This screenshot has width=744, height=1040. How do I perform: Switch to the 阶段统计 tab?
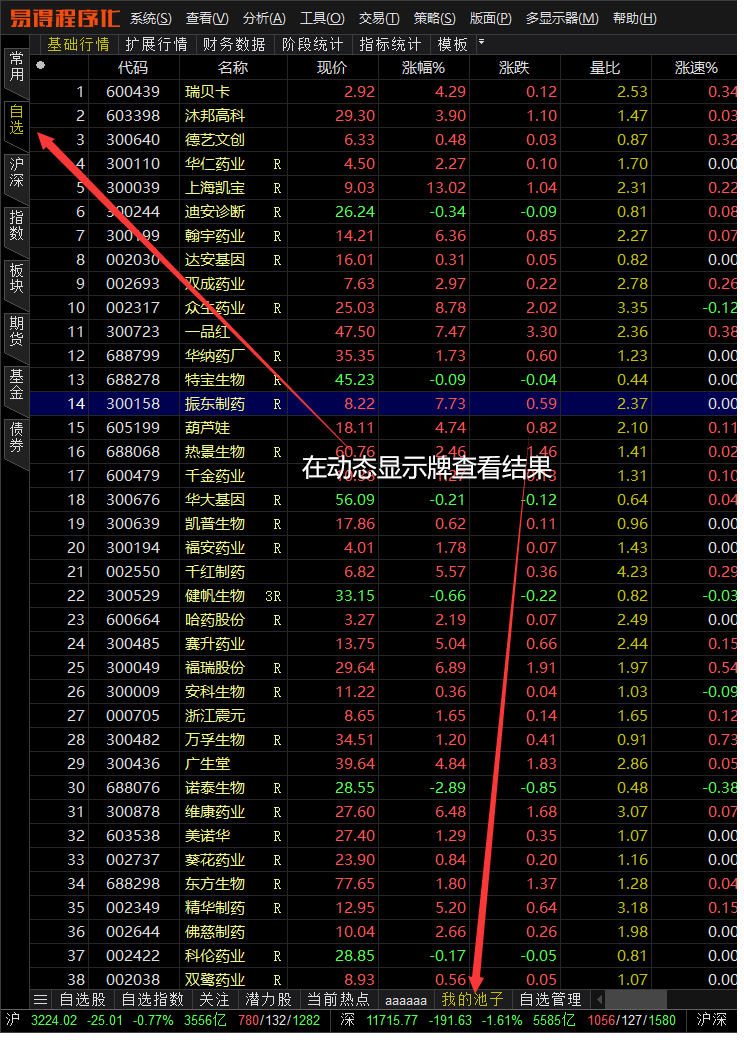(x=312, y=44)
